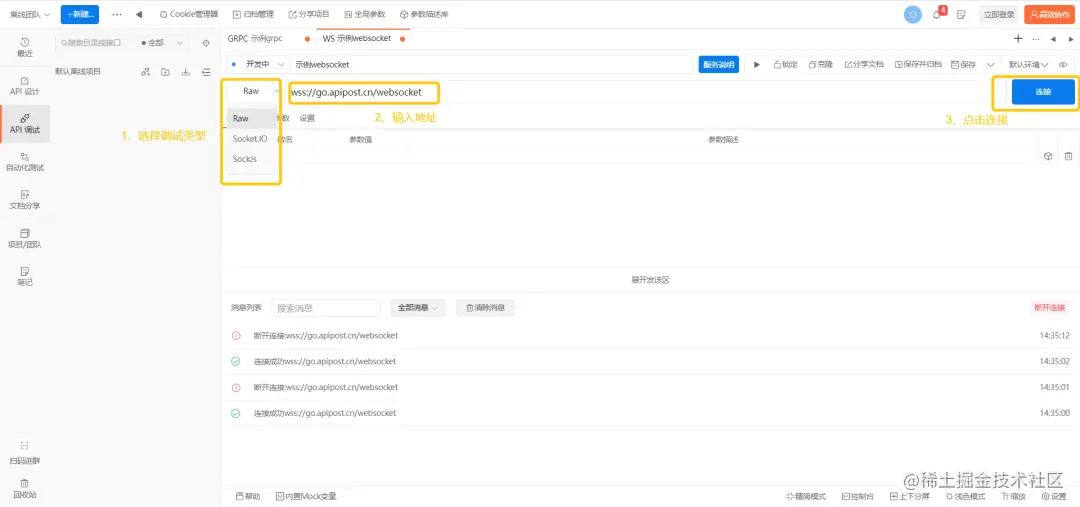Open the 最近 (Recent) sidebar section
1080x507 pixels.
[25, 48]
